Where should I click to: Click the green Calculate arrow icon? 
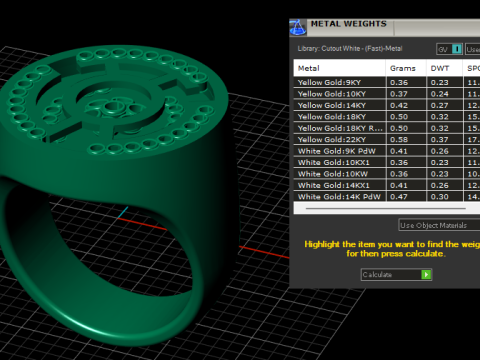426,274
